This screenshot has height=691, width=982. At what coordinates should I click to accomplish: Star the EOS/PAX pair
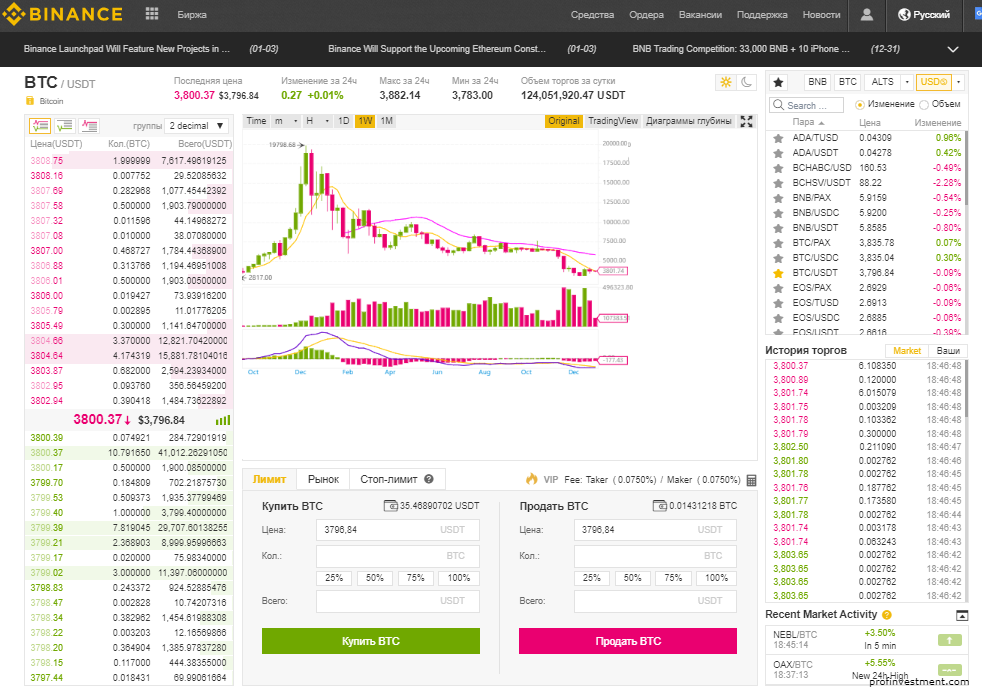click(x=778, y=288)
